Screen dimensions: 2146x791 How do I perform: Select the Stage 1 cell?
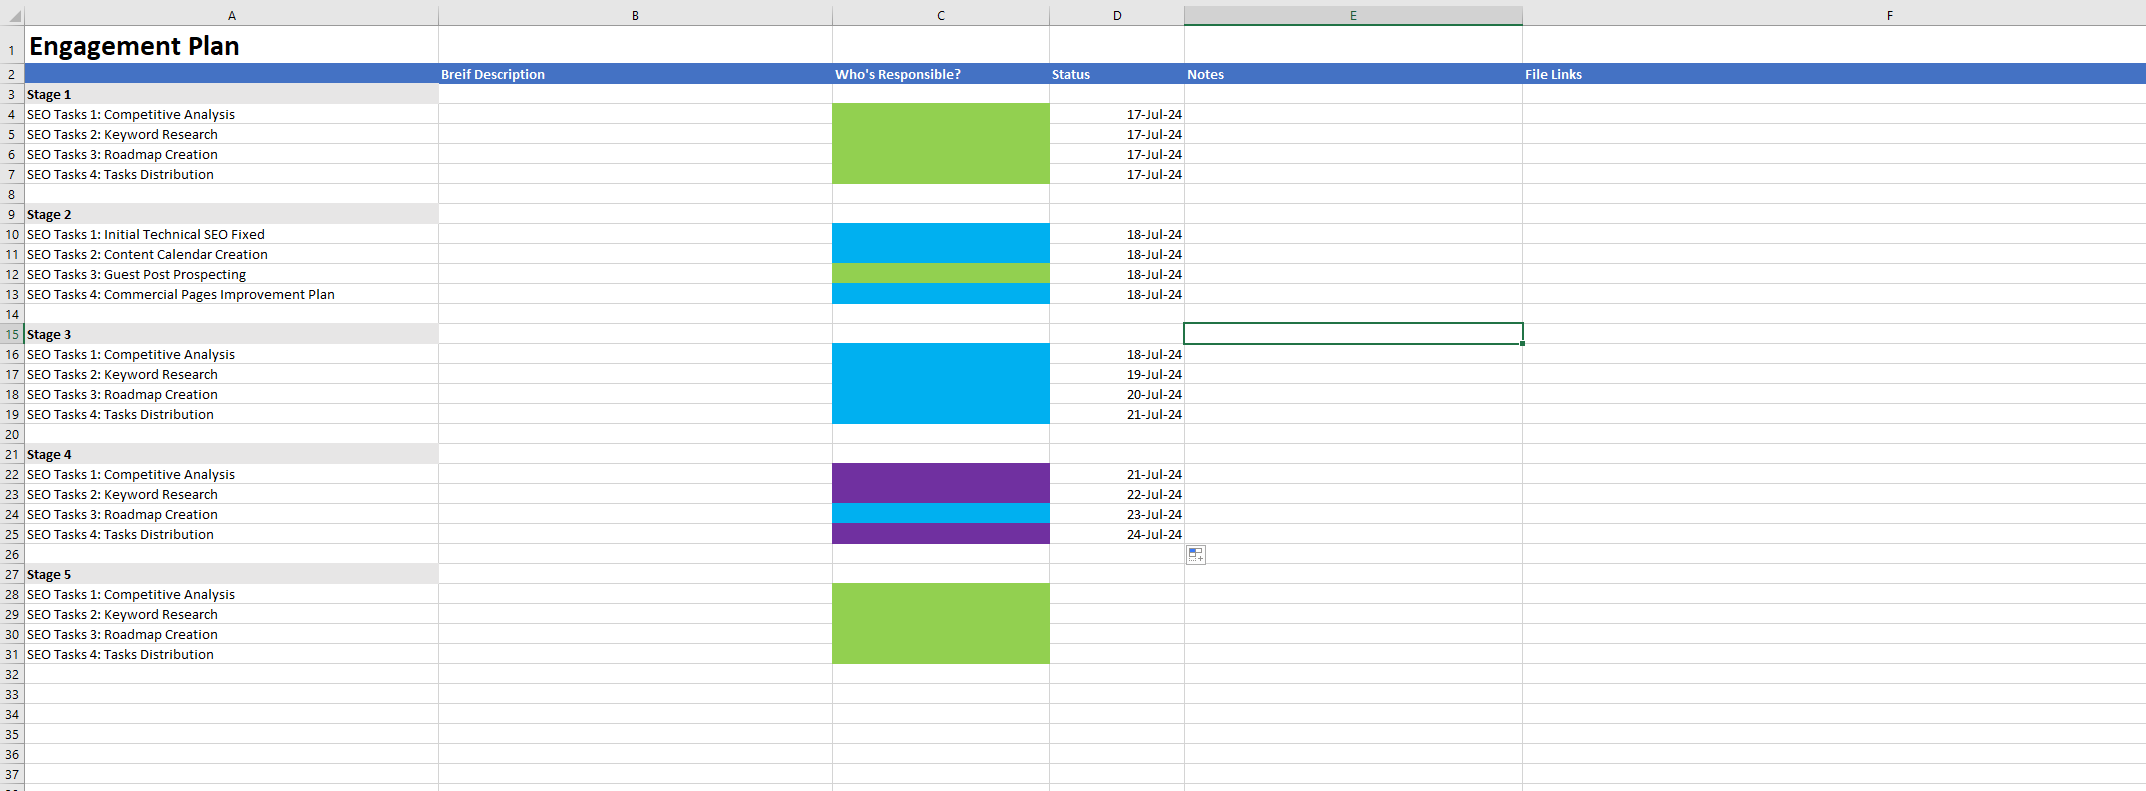click(x=232, y=94)
